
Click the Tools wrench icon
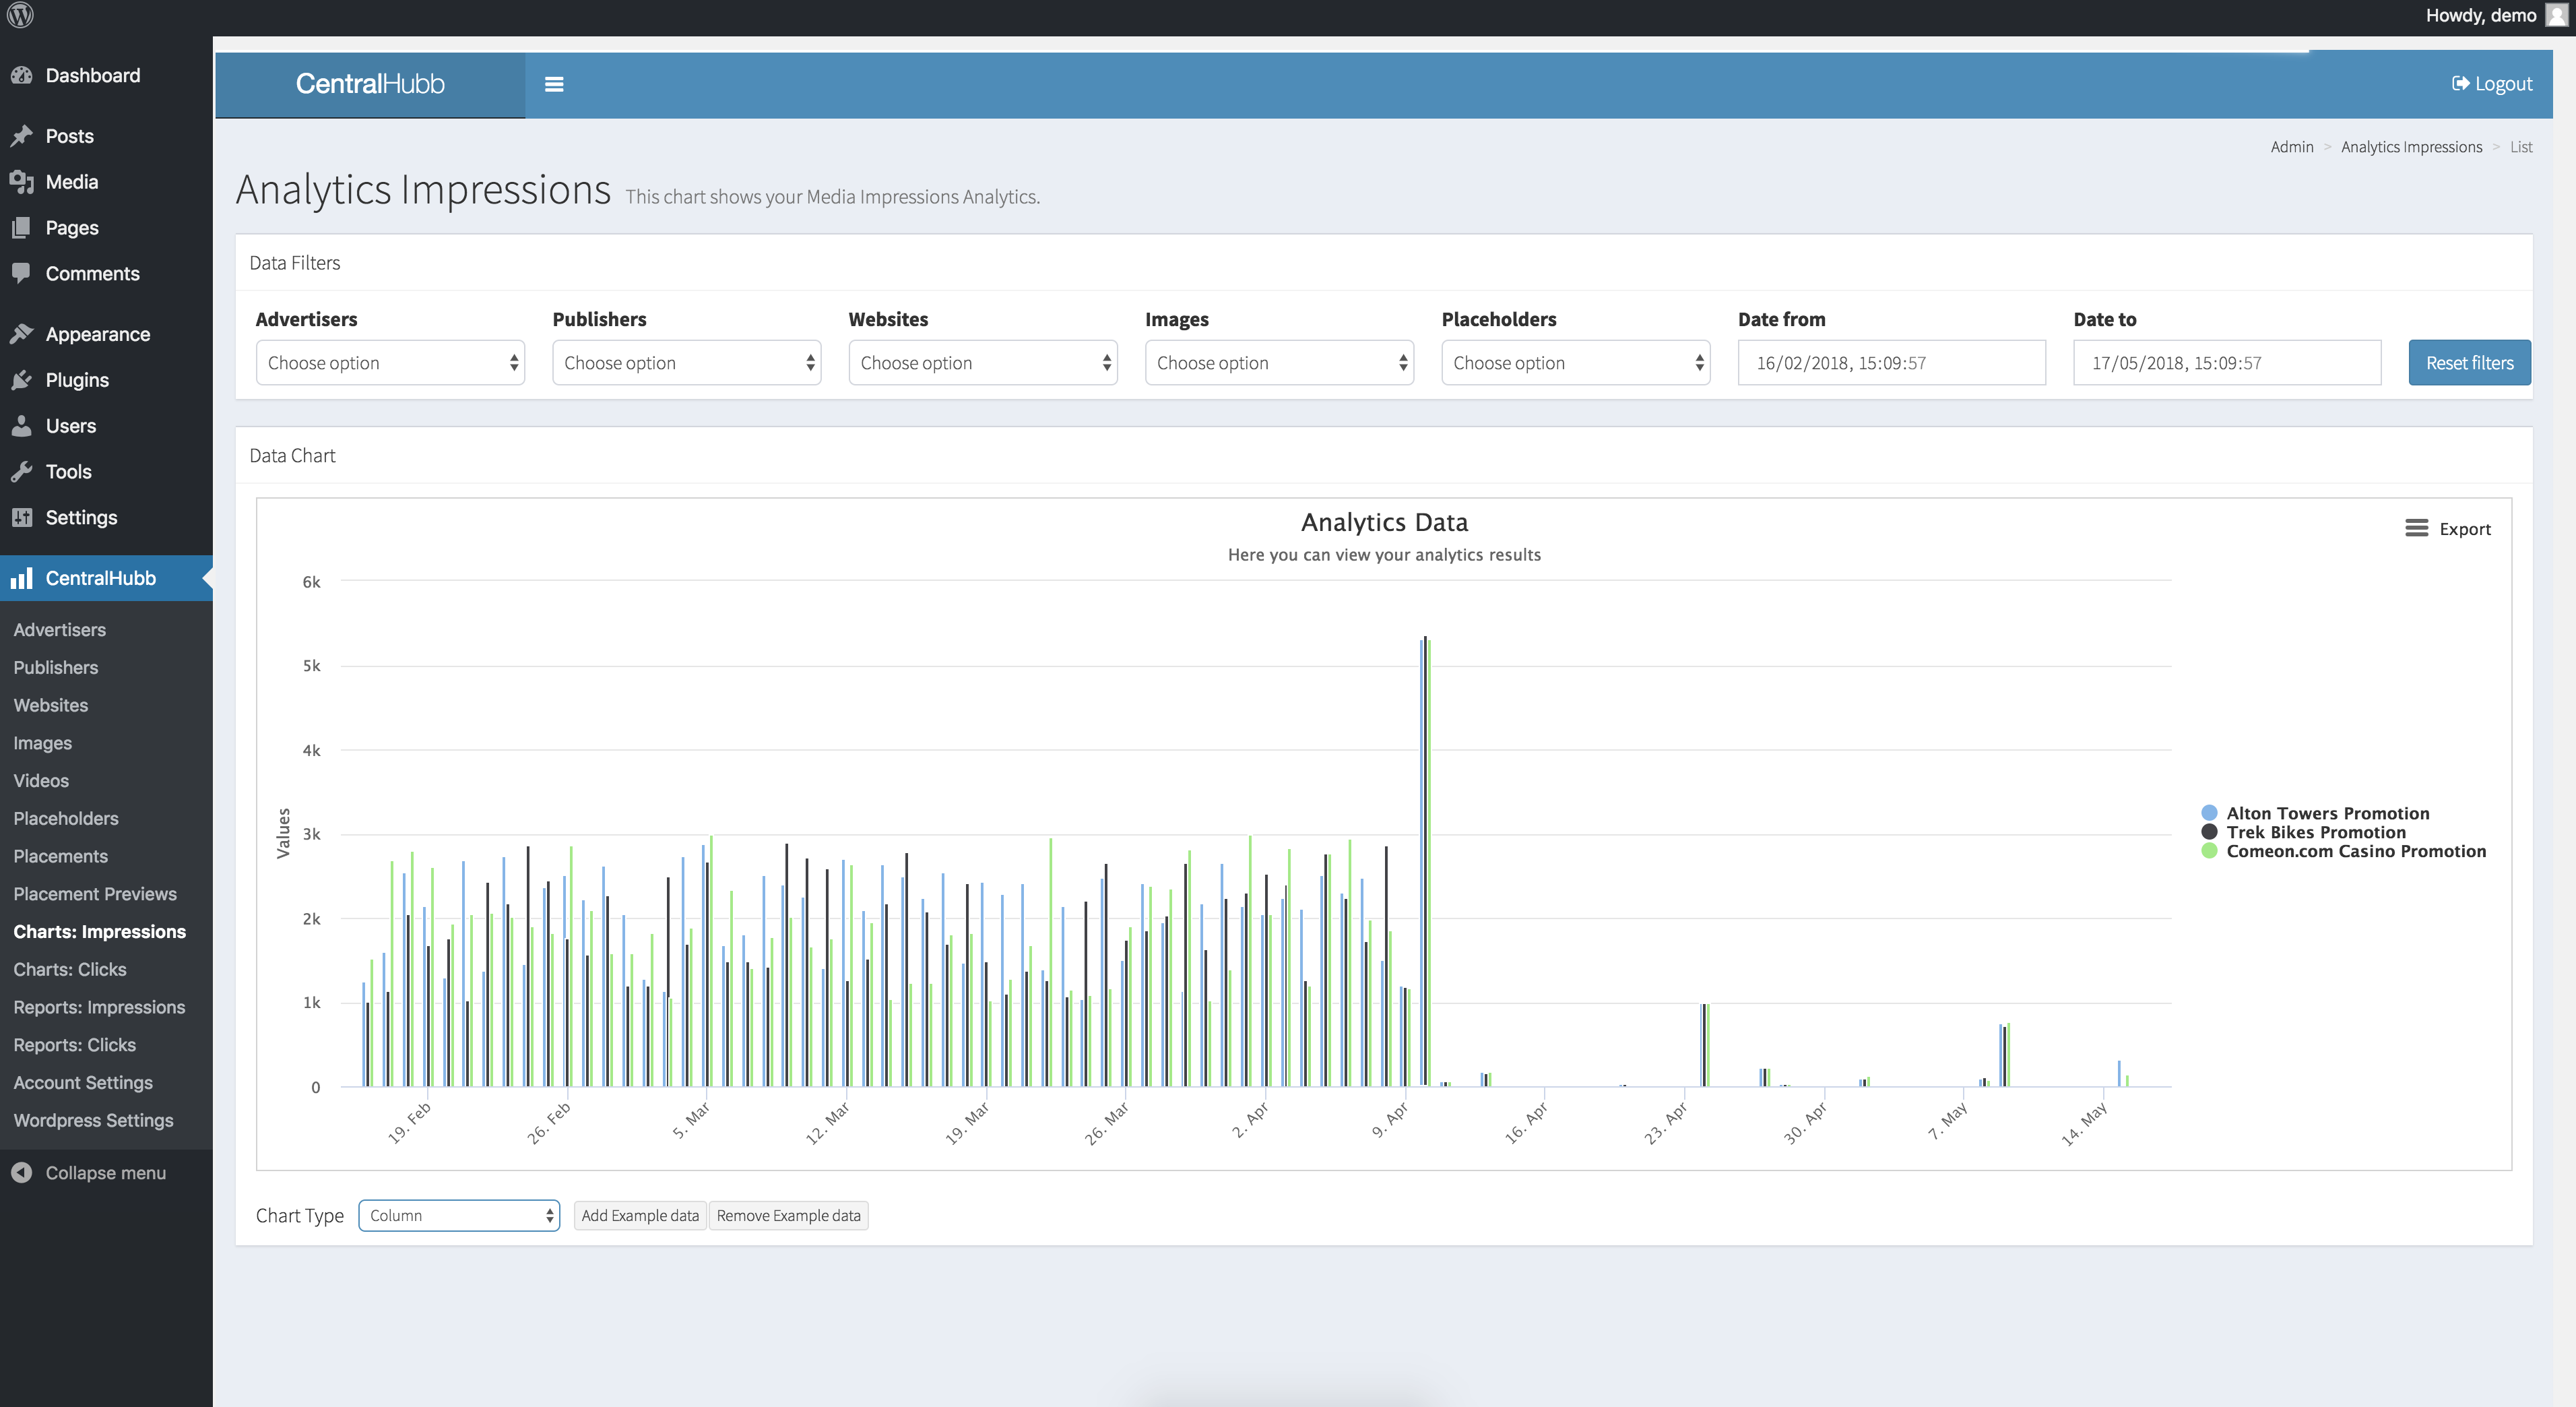(x=21, y=472)
